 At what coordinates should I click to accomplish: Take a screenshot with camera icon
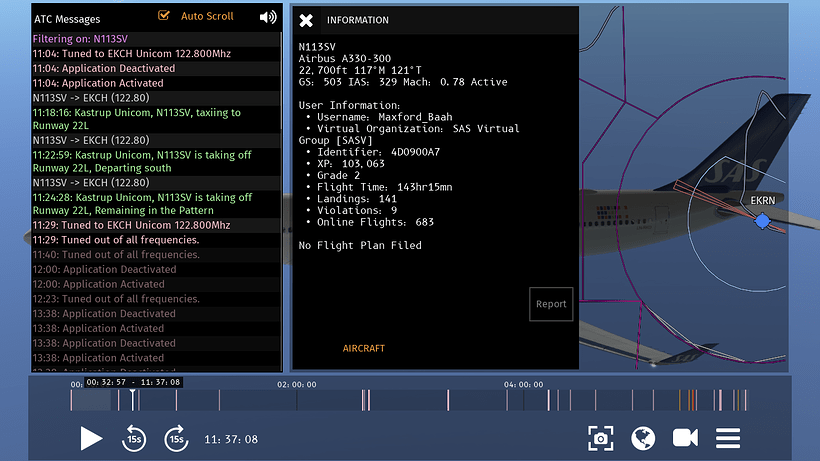(600, 438)
